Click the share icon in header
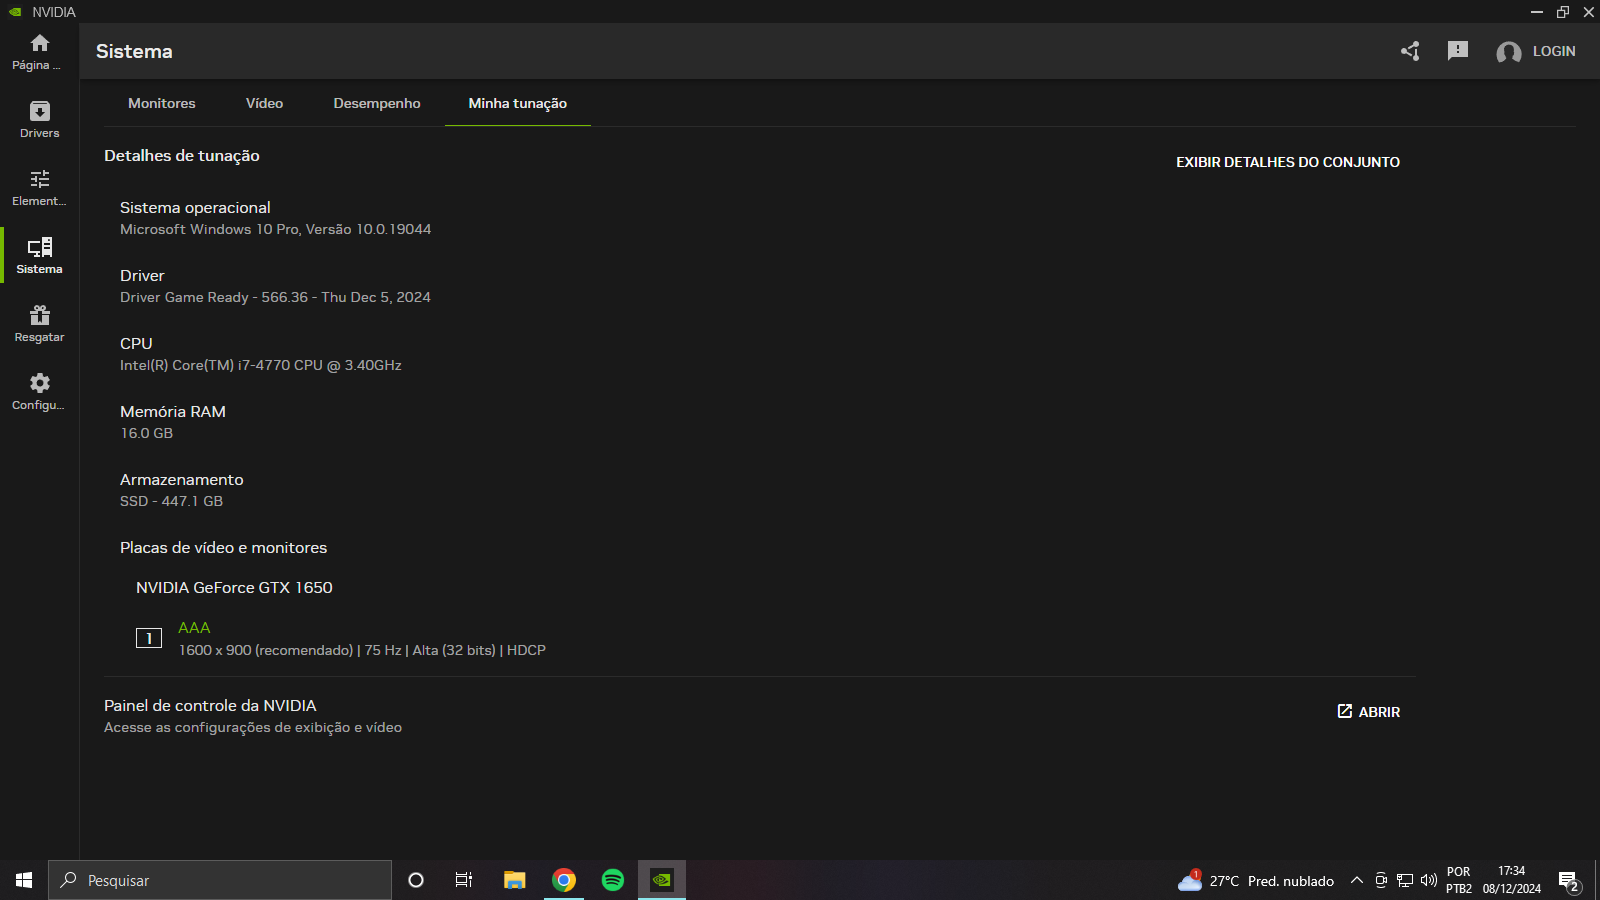1600x900 pixels. click(1410, 51)
